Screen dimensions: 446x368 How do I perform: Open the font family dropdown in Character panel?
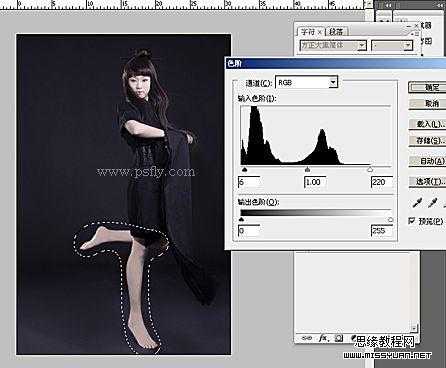333,45
